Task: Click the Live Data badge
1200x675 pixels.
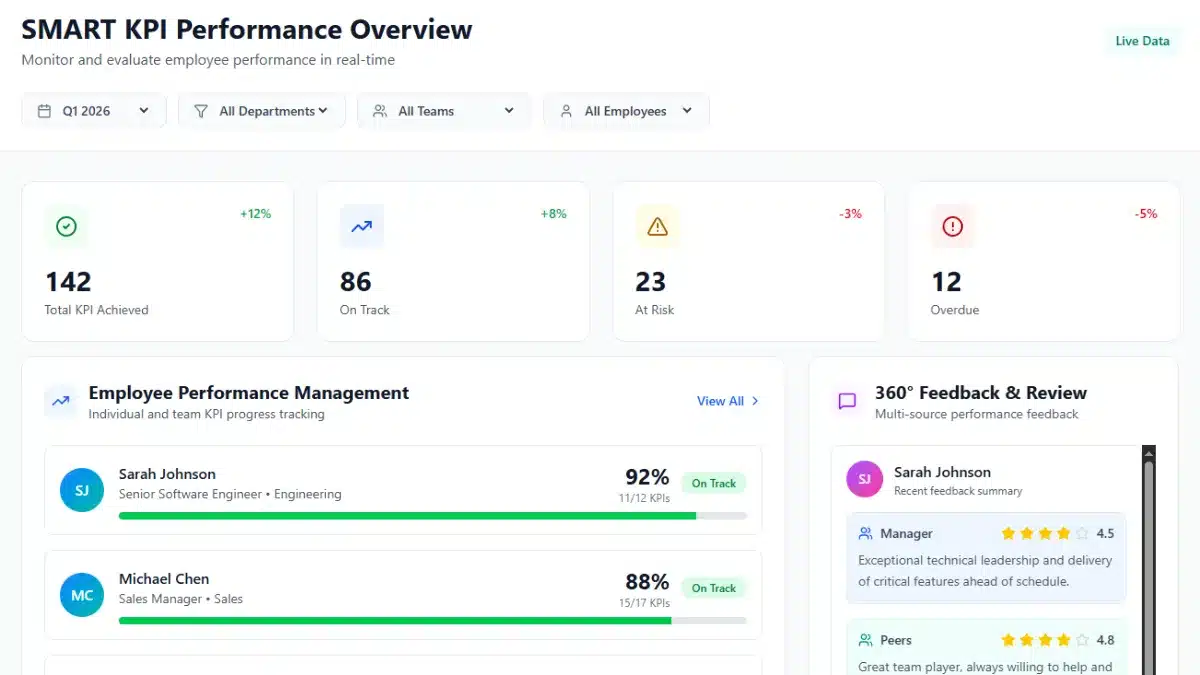Action: coord(1142,41)
